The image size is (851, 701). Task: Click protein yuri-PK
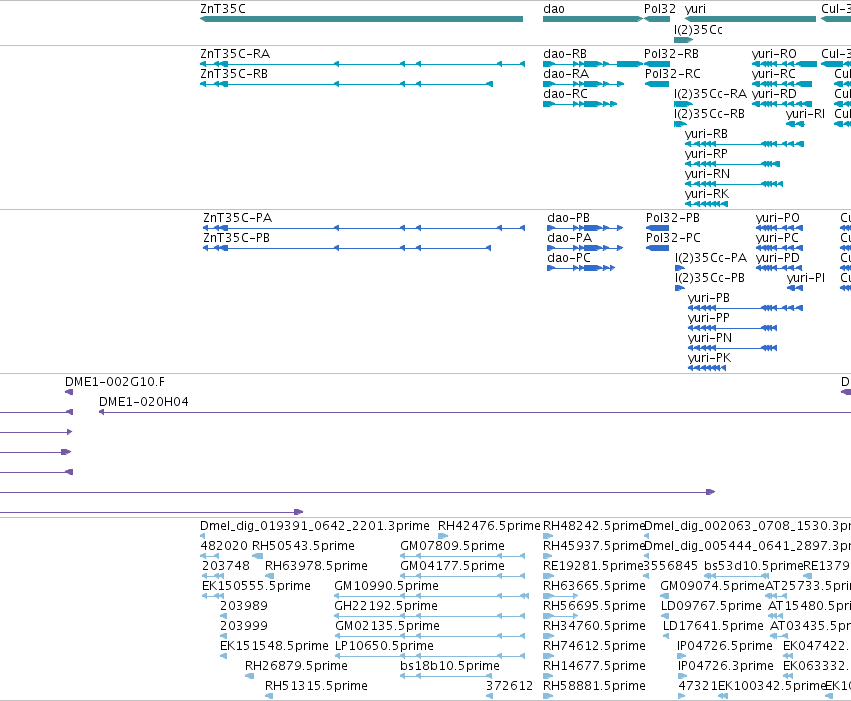coord(707,369)
